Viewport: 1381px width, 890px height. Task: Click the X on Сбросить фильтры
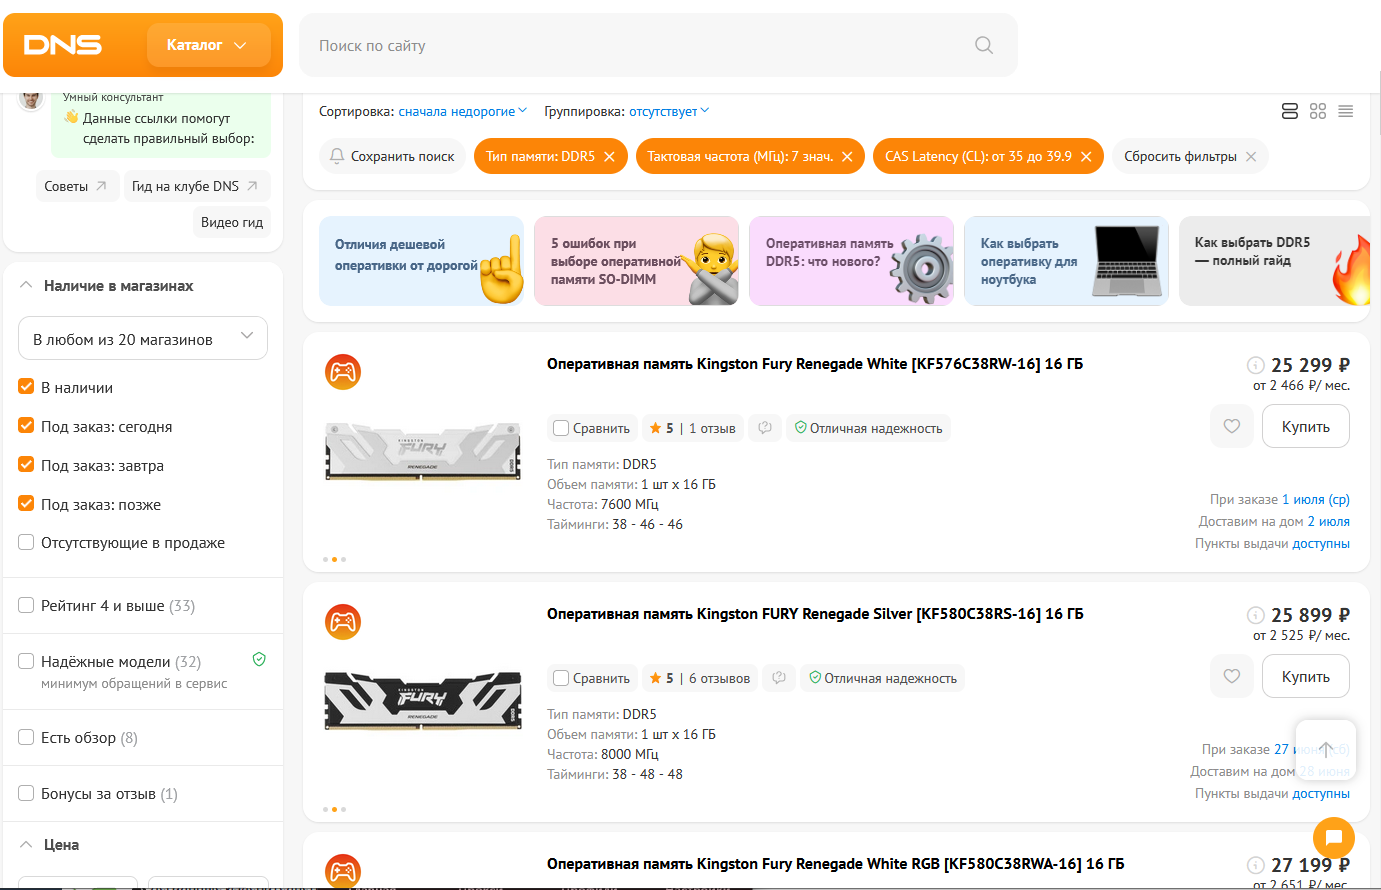coord(1251,156)
